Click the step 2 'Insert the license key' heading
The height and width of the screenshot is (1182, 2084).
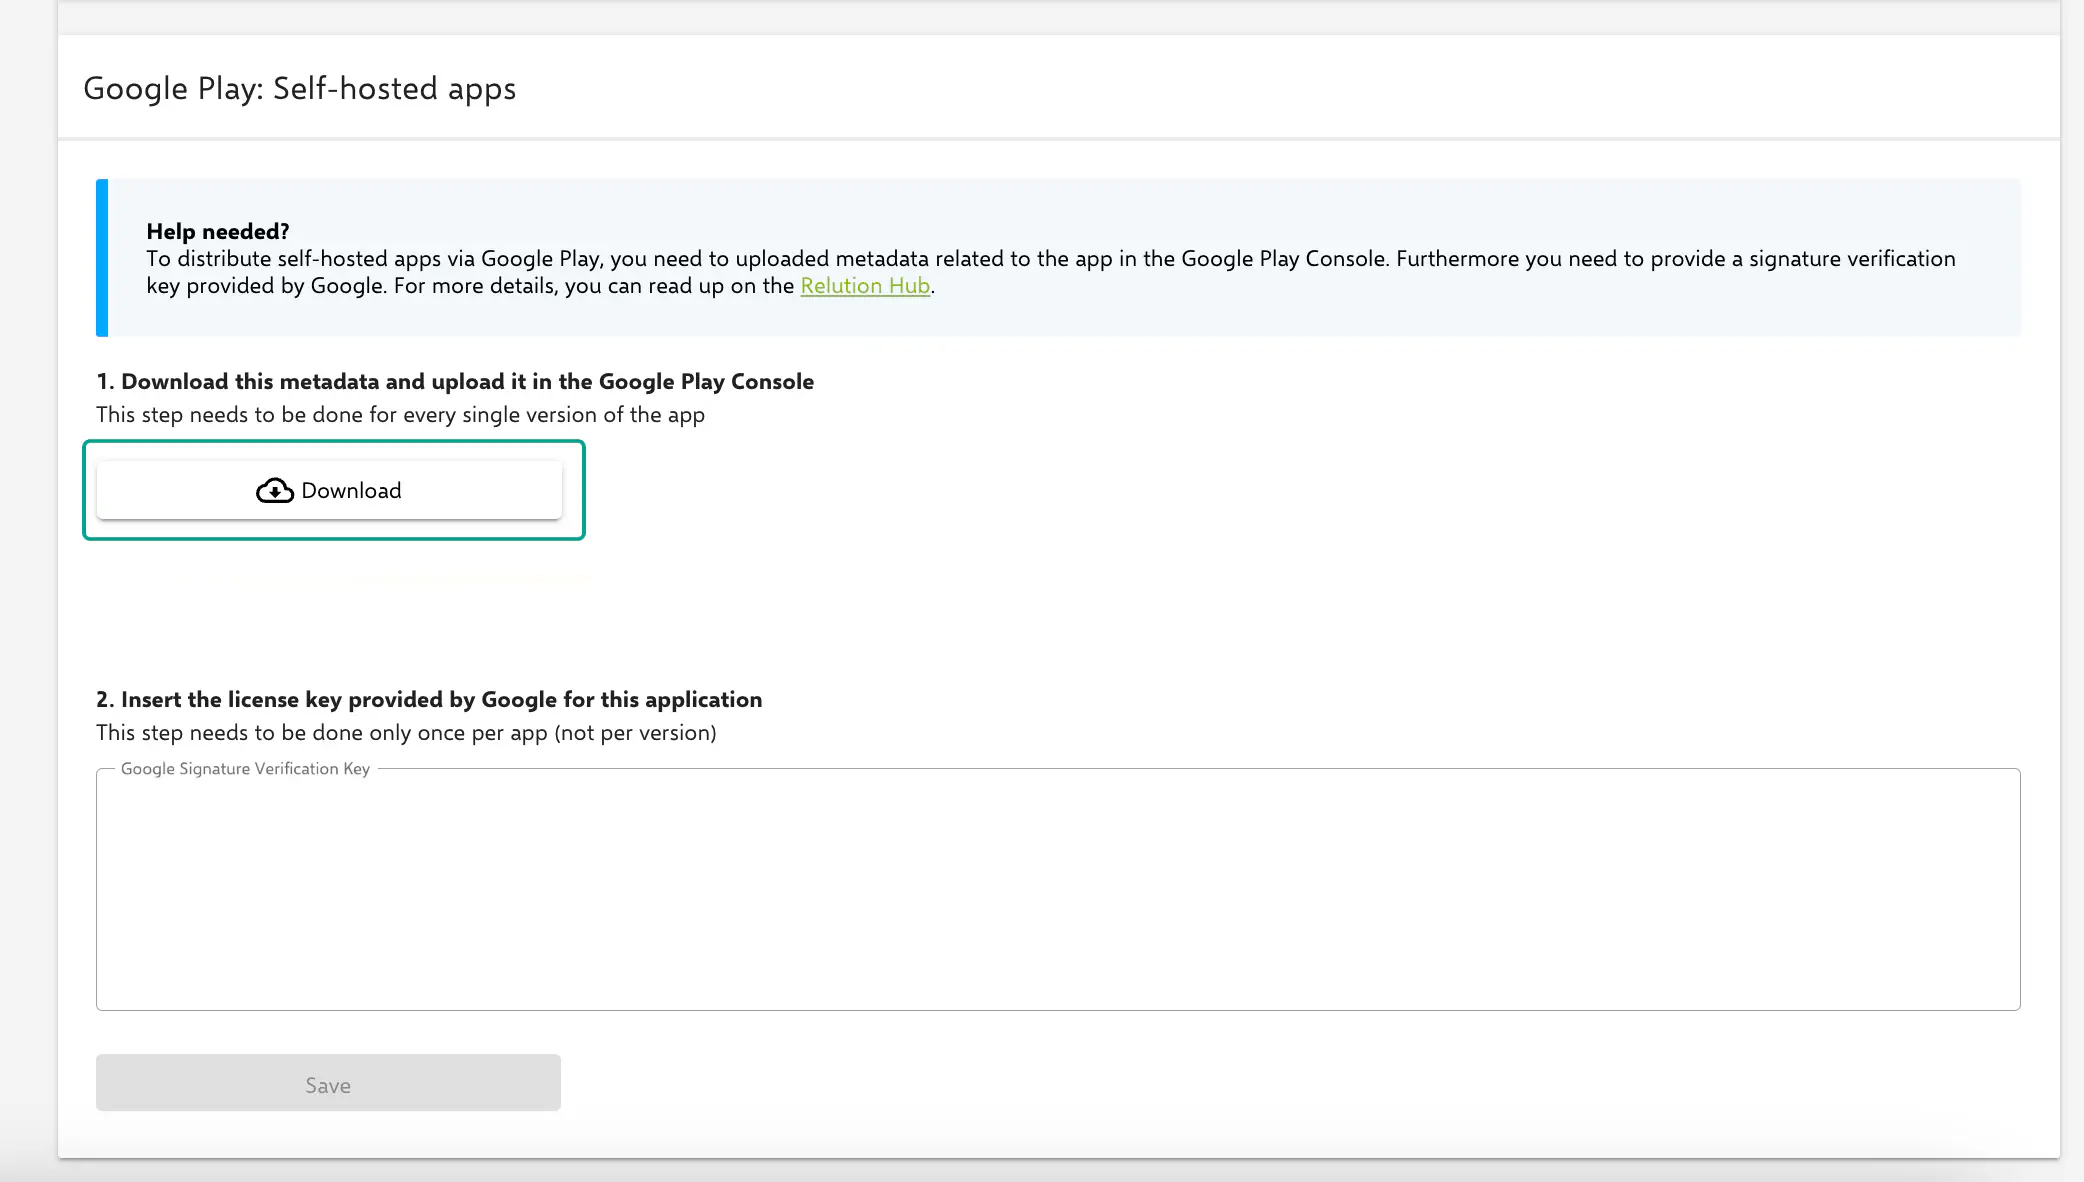(429, 700)
